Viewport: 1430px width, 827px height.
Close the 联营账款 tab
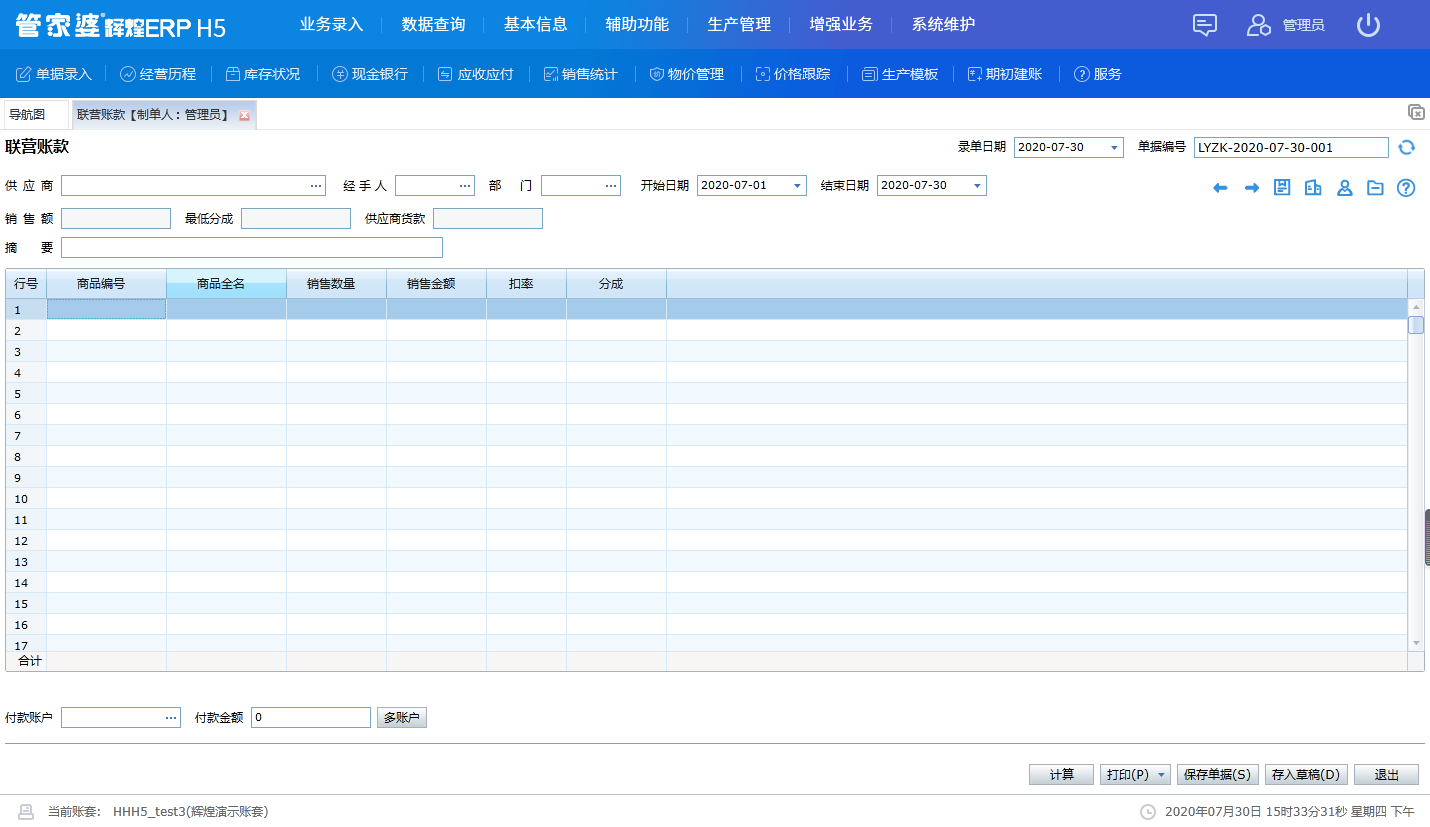244,116
